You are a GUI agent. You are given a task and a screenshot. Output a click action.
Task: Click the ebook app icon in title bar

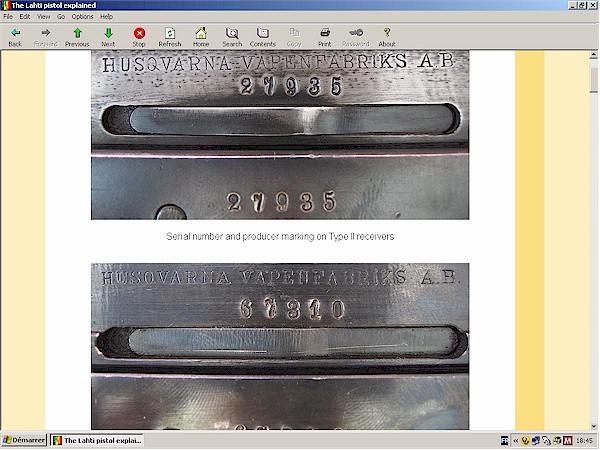(5, 5)
